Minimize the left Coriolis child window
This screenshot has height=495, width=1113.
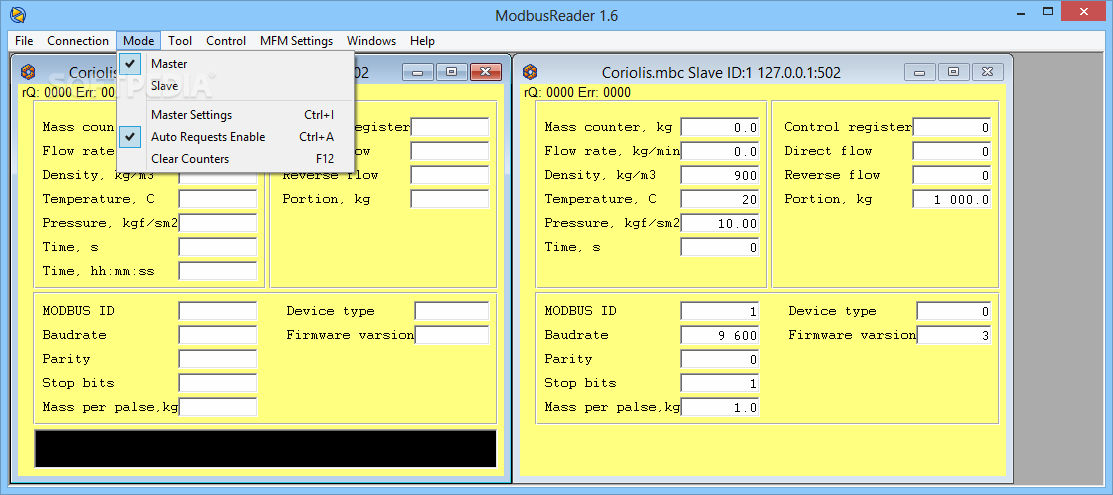click(x=417, y=72)
